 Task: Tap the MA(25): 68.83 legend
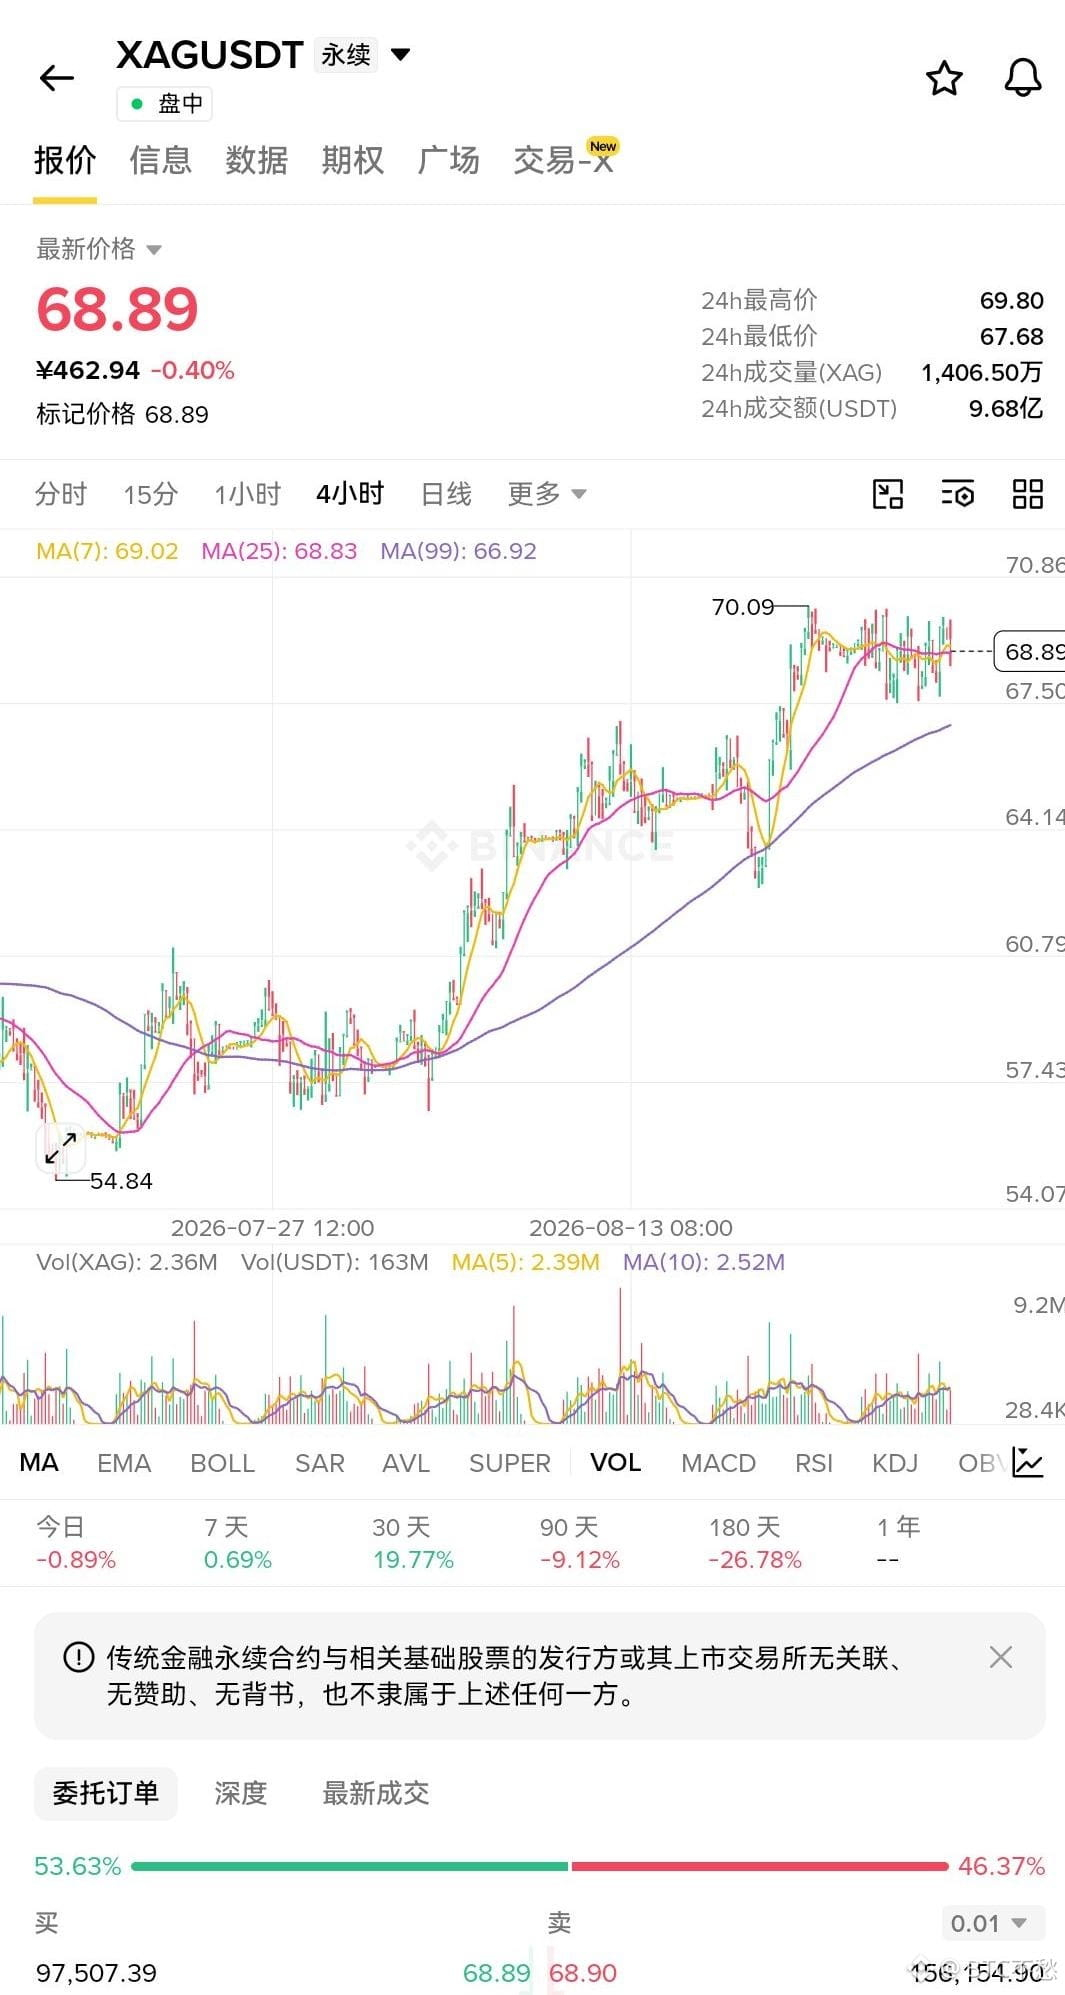[x=279, y=551]
